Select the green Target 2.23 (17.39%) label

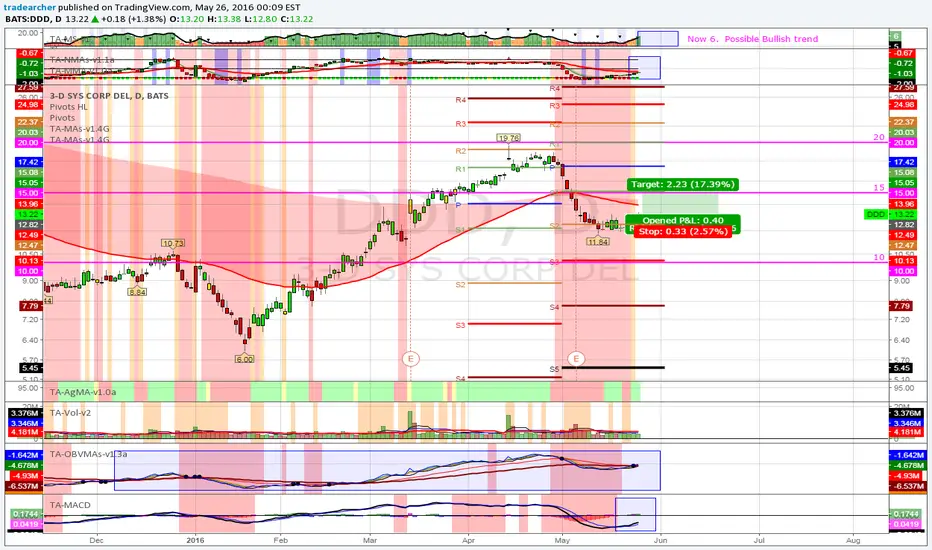[682, 184]
